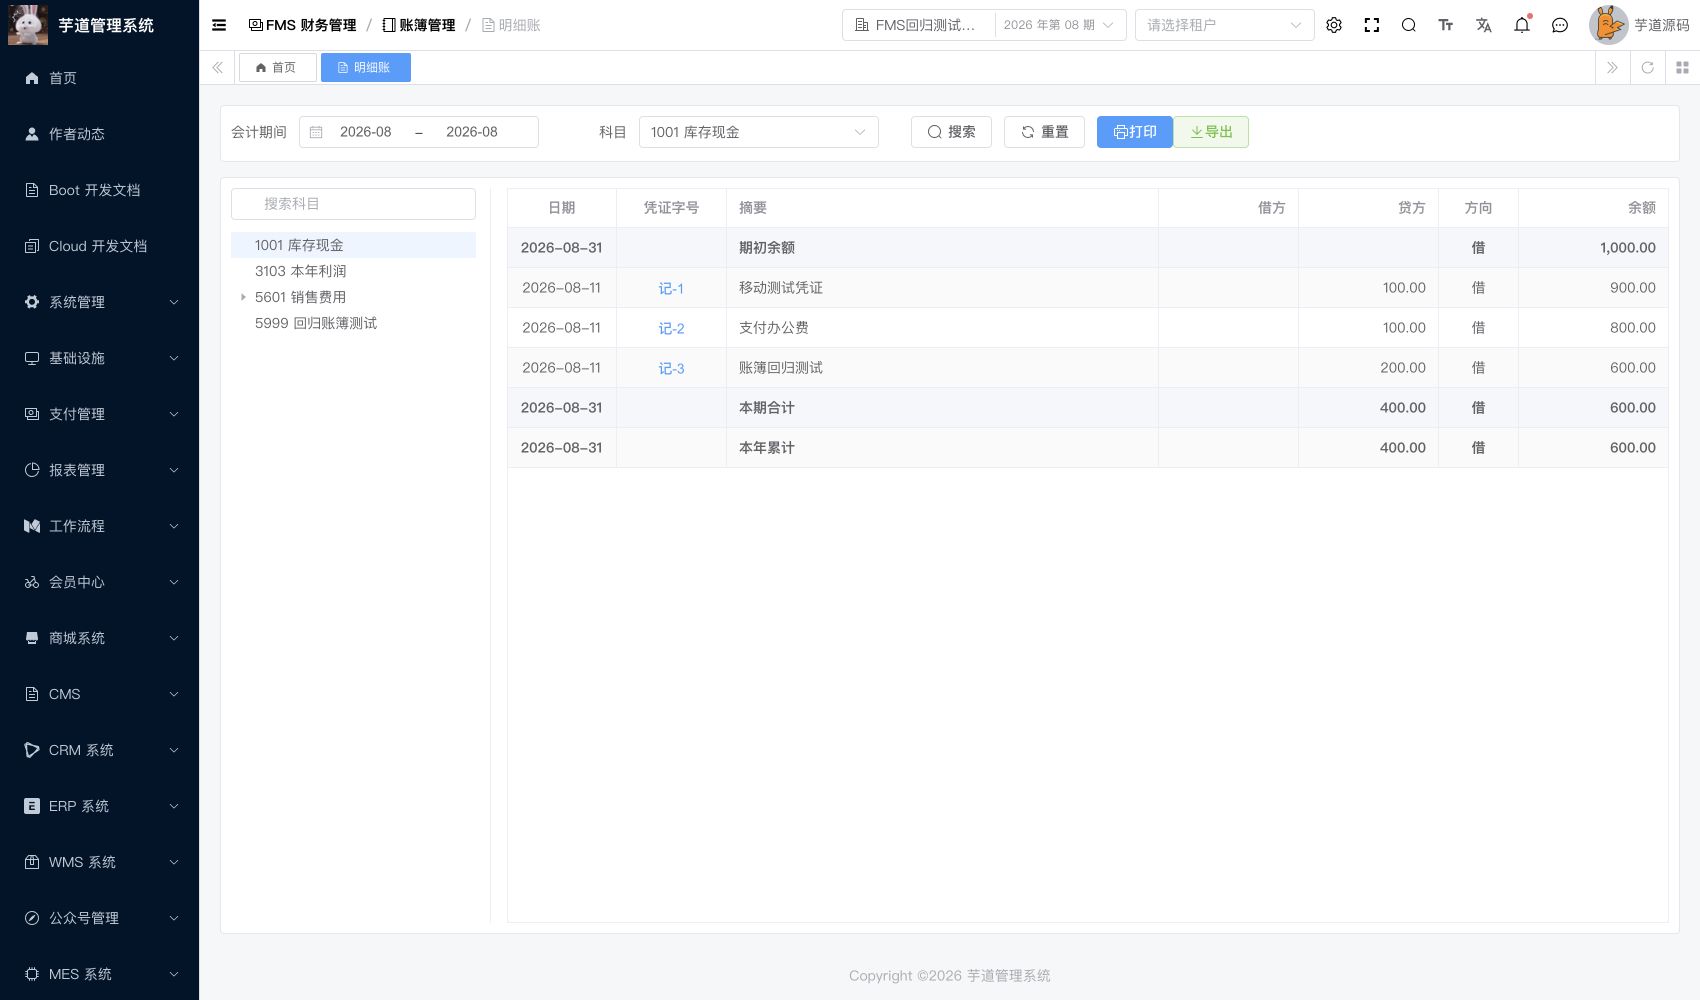This screenshot has width=1700, height=1000.
Task: Open the 2026 年第 08 期 period dropdown
Action: coord(1059,25)
